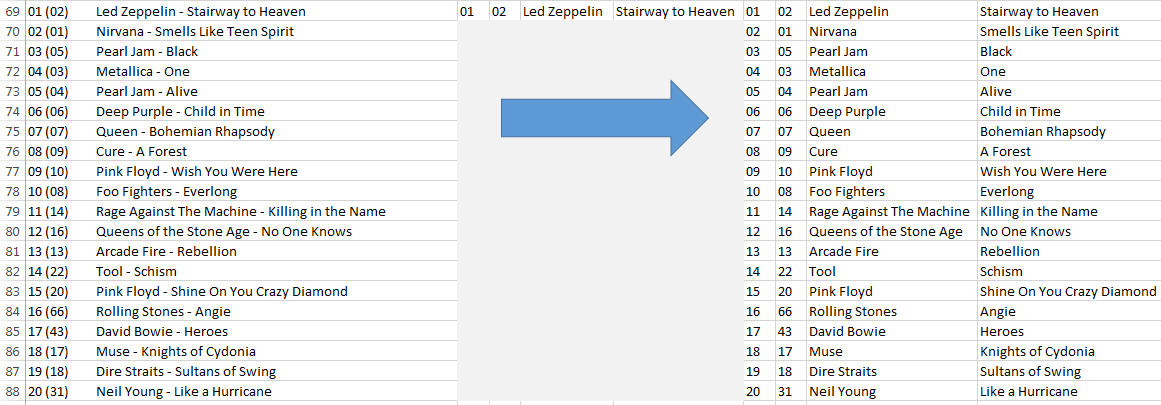Click the cell 'Nirvana - Smells Like Teen Spirit'
The image size is (1161, 405).
click(275, 32)
